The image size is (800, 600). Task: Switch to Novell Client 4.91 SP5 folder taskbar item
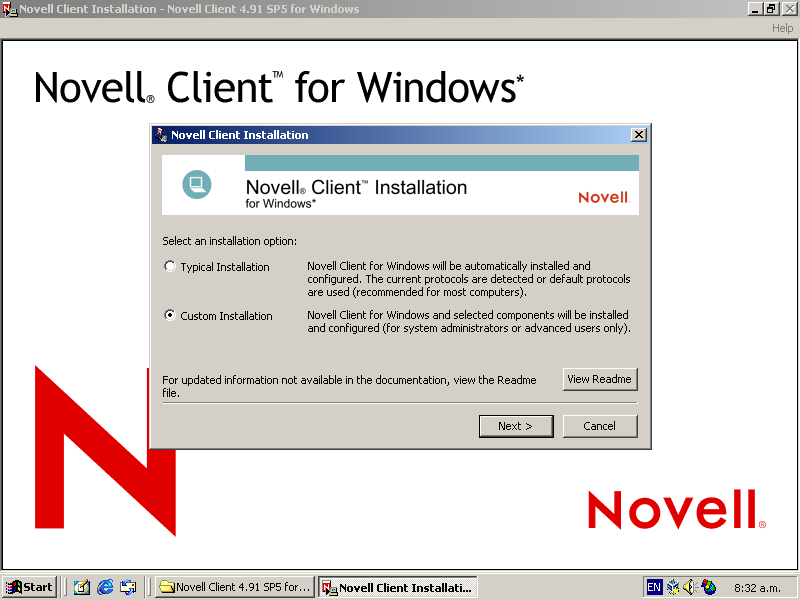[x=235, y=587]
